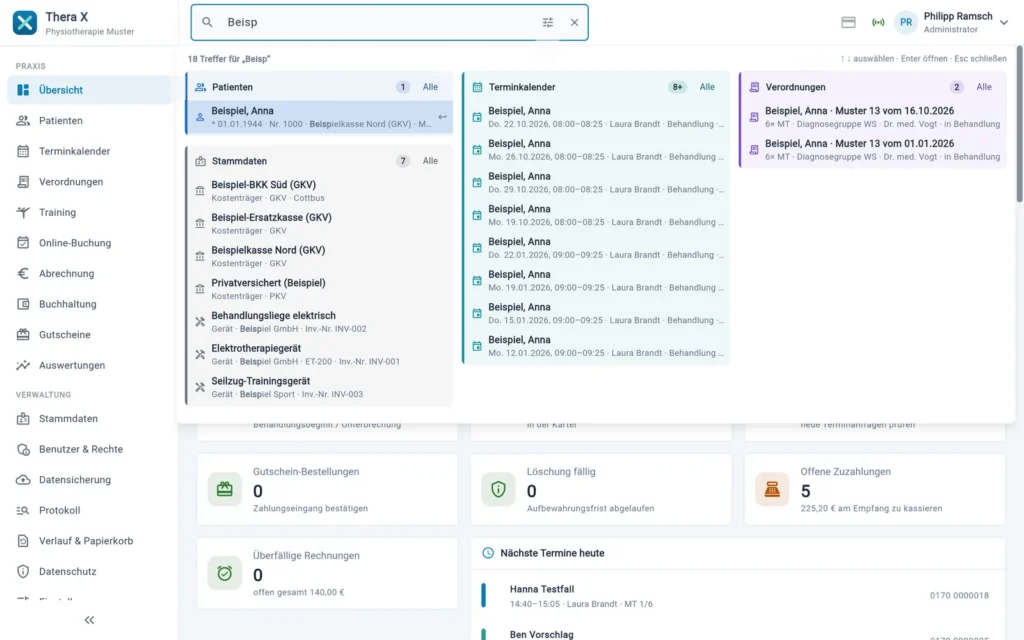Select Privatversichert (Beispiel) result
Screen dimensions: 1024x640
(320, 289)
